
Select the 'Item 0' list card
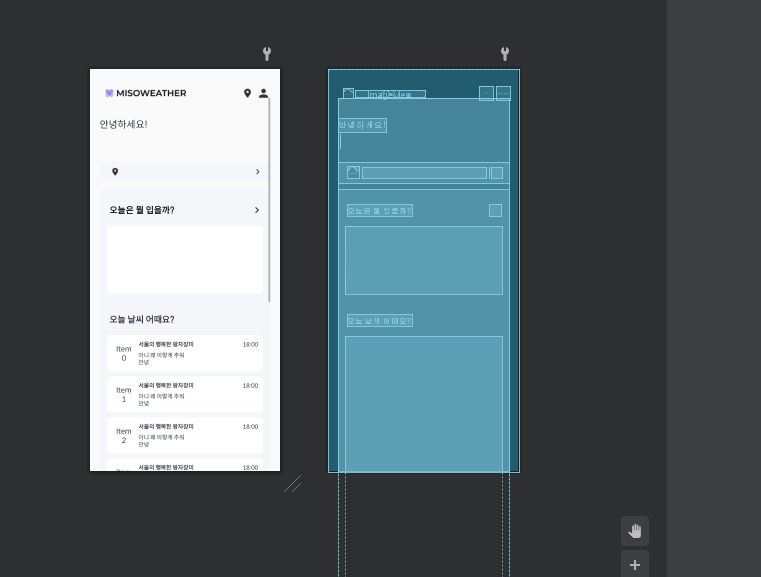(185, 353)
